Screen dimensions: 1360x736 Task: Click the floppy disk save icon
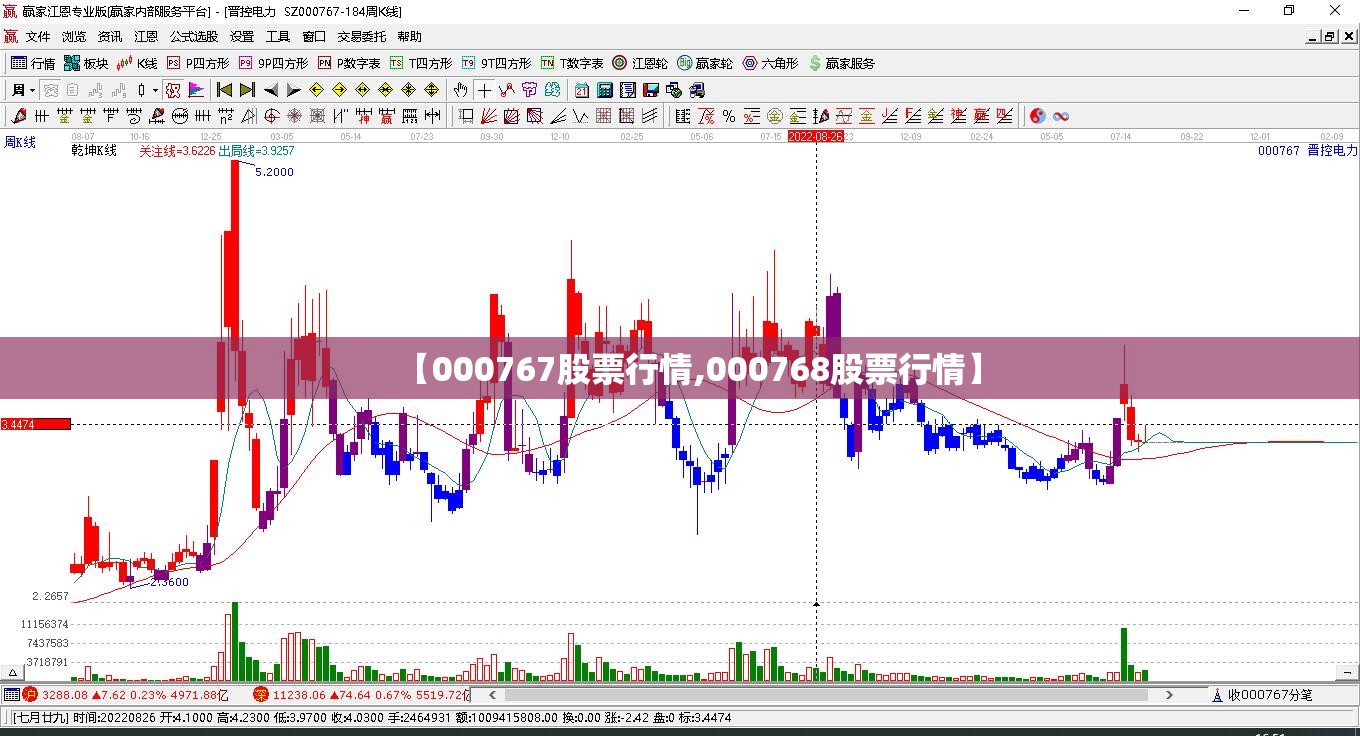coord(650,90)
